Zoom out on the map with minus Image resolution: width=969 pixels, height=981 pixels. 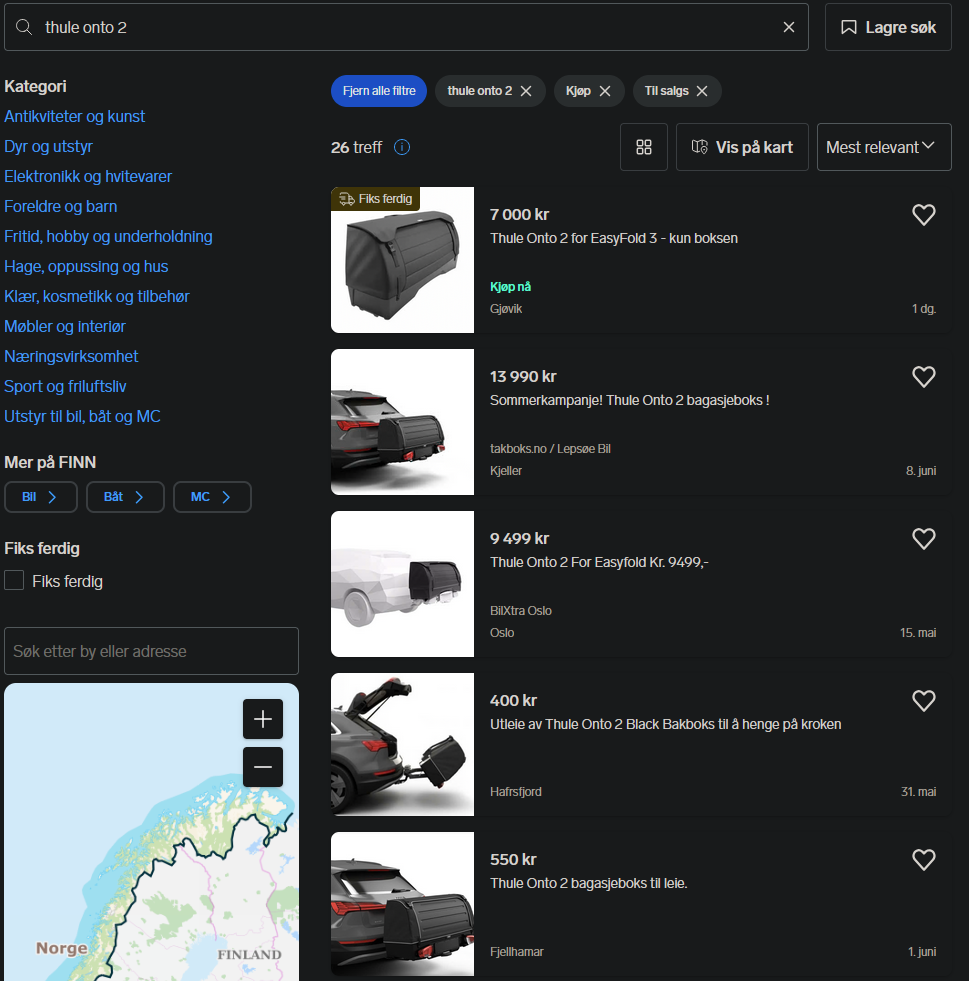click(x=263, y=767)
